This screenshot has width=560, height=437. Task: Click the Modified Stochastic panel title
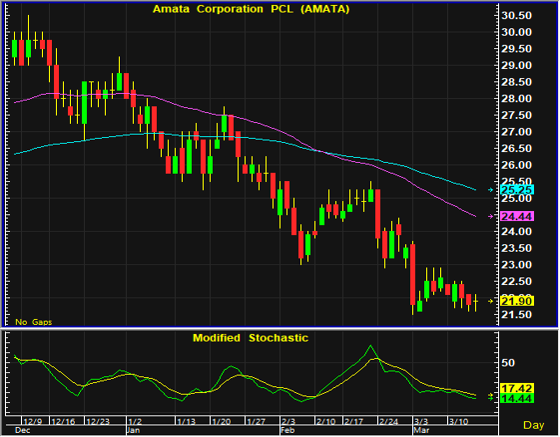coord(250,338)
